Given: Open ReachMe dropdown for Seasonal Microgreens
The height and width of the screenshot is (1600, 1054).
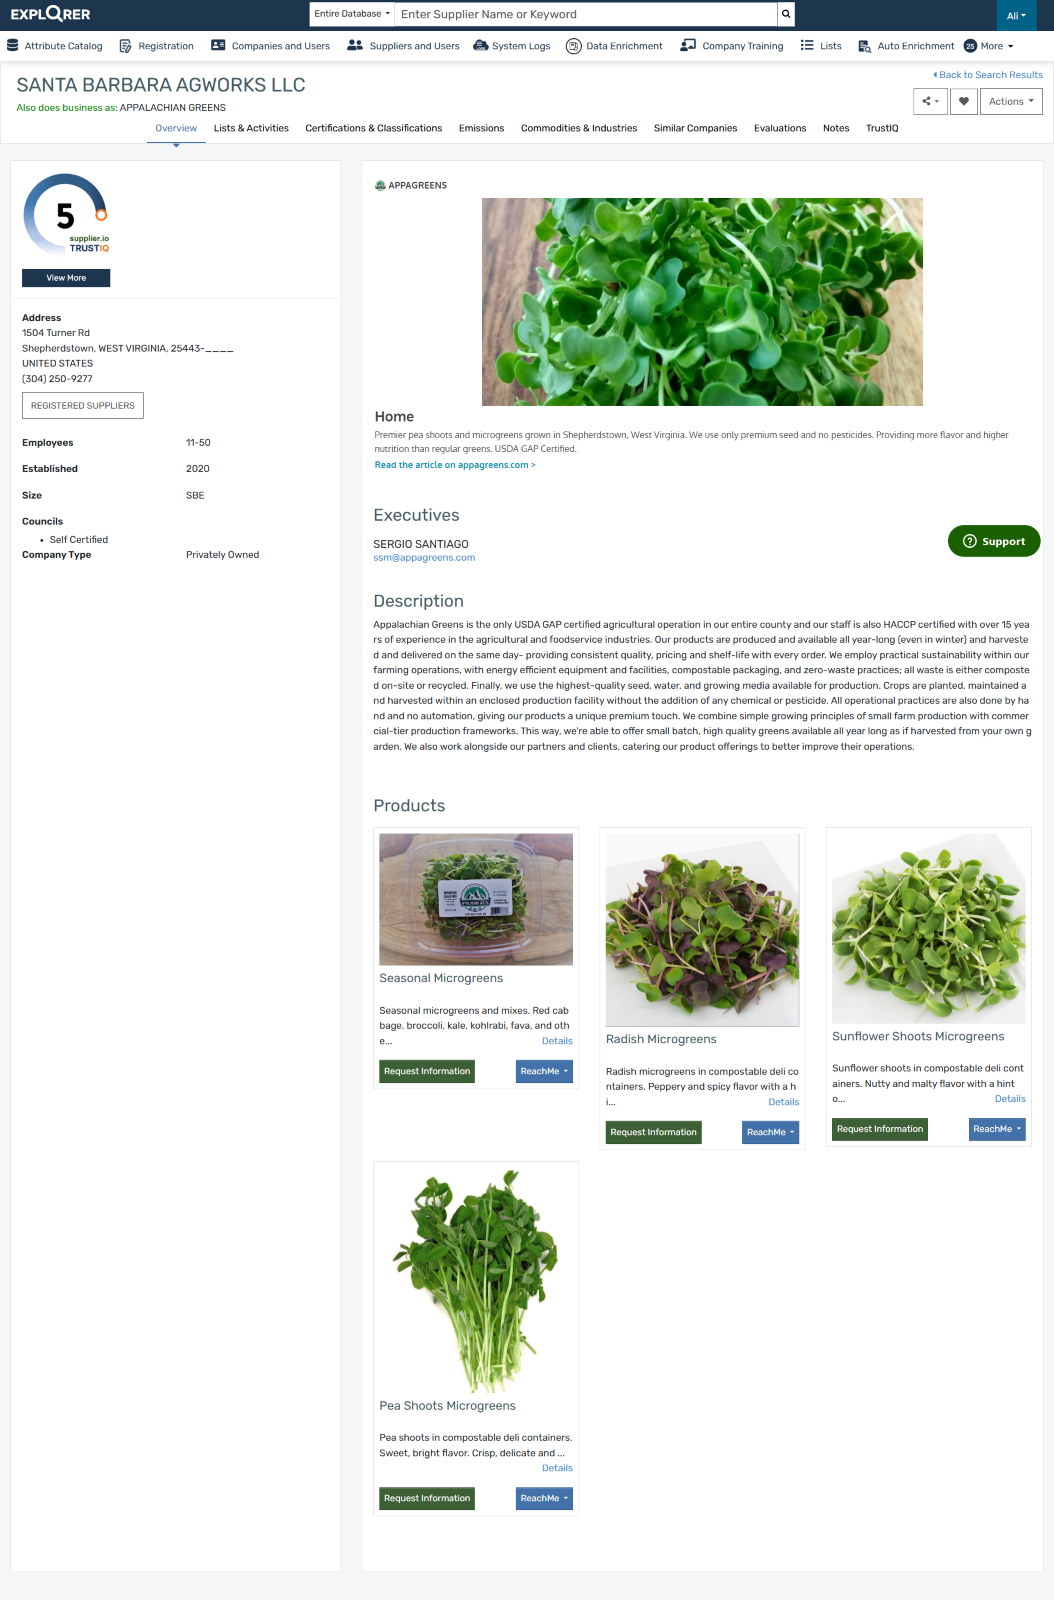Looking at the screenshot, I should [x=544, y=1071].
